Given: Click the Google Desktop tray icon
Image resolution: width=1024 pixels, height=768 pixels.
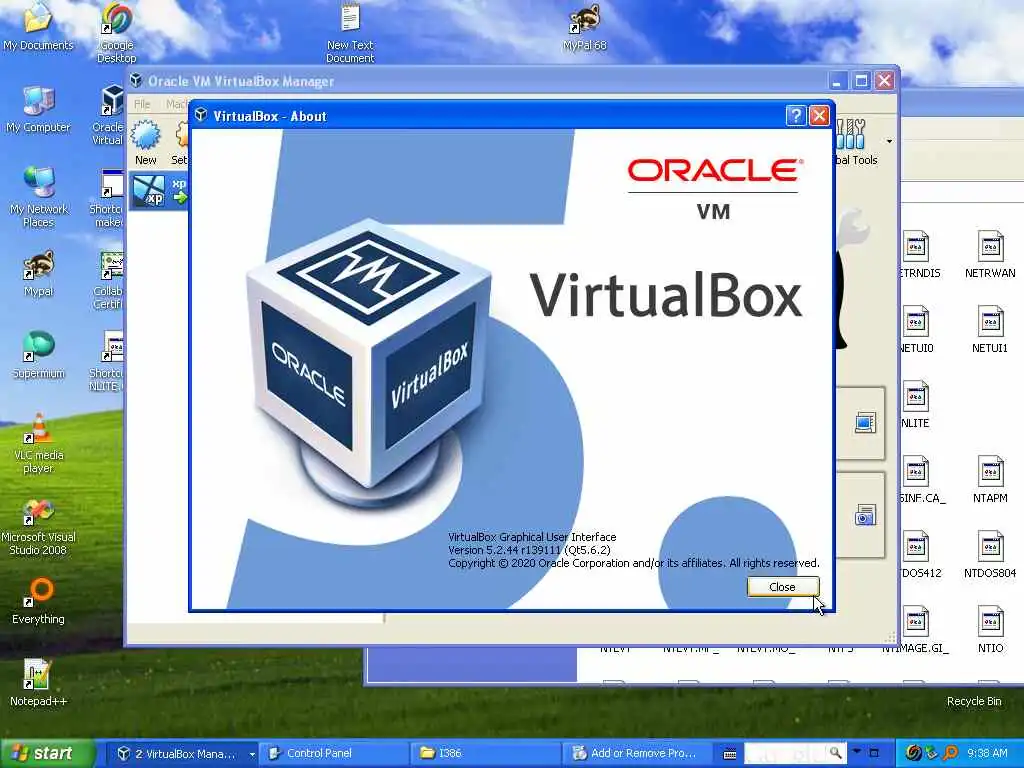Looking at the screenshot, I should (x=914, y=754).
